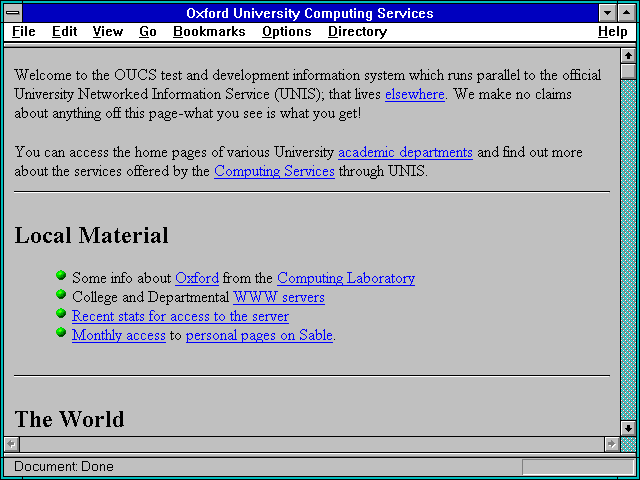Open 'Recent stats for access to the server'
640x480 pixels.
[180, 316]
